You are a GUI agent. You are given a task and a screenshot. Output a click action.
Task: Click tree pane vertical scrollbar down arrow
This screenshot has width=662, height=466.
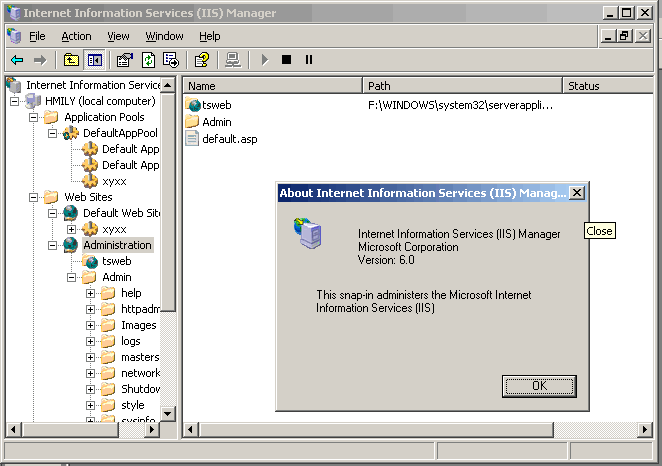tap(168, 413)
